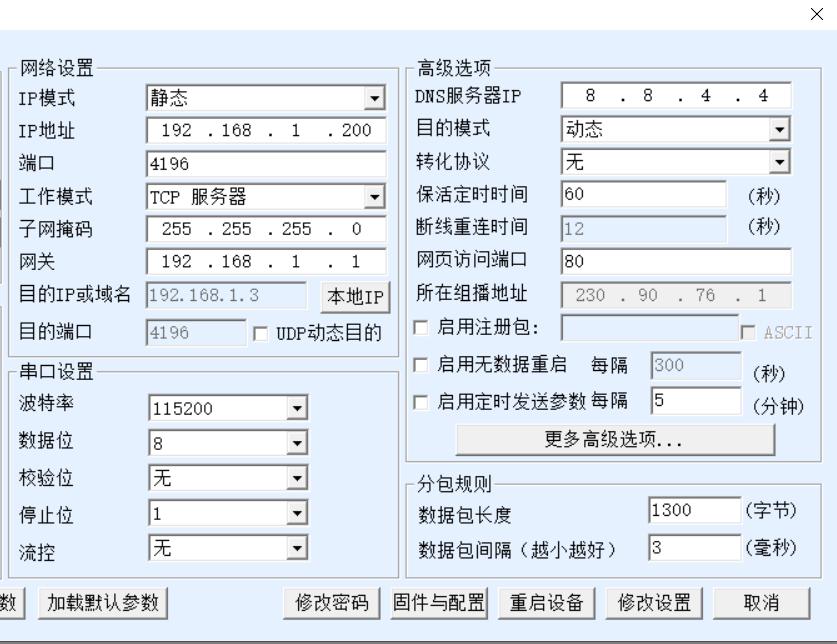
Task: Click the 端口 input field
Action: click(x=265, y=164)
